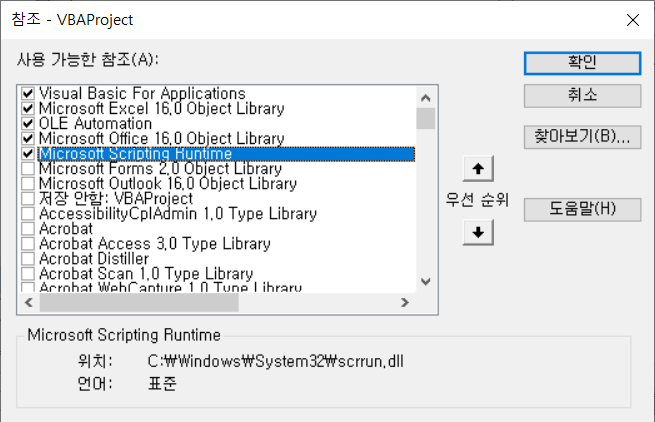Screen dimensions: 655x422
Task: Click the horizontal scrollbar thumb
Action: pyautogui.click(x=139, y=302)
